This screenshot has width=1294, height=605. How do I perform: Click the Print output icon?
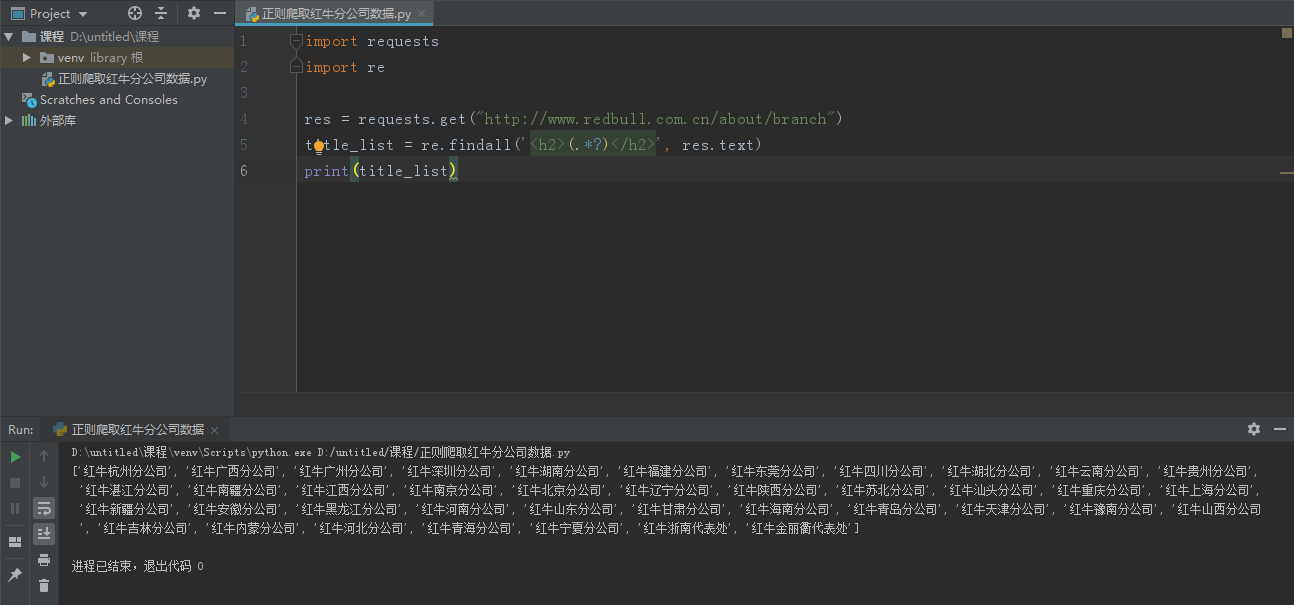click(x=44, y=560)
